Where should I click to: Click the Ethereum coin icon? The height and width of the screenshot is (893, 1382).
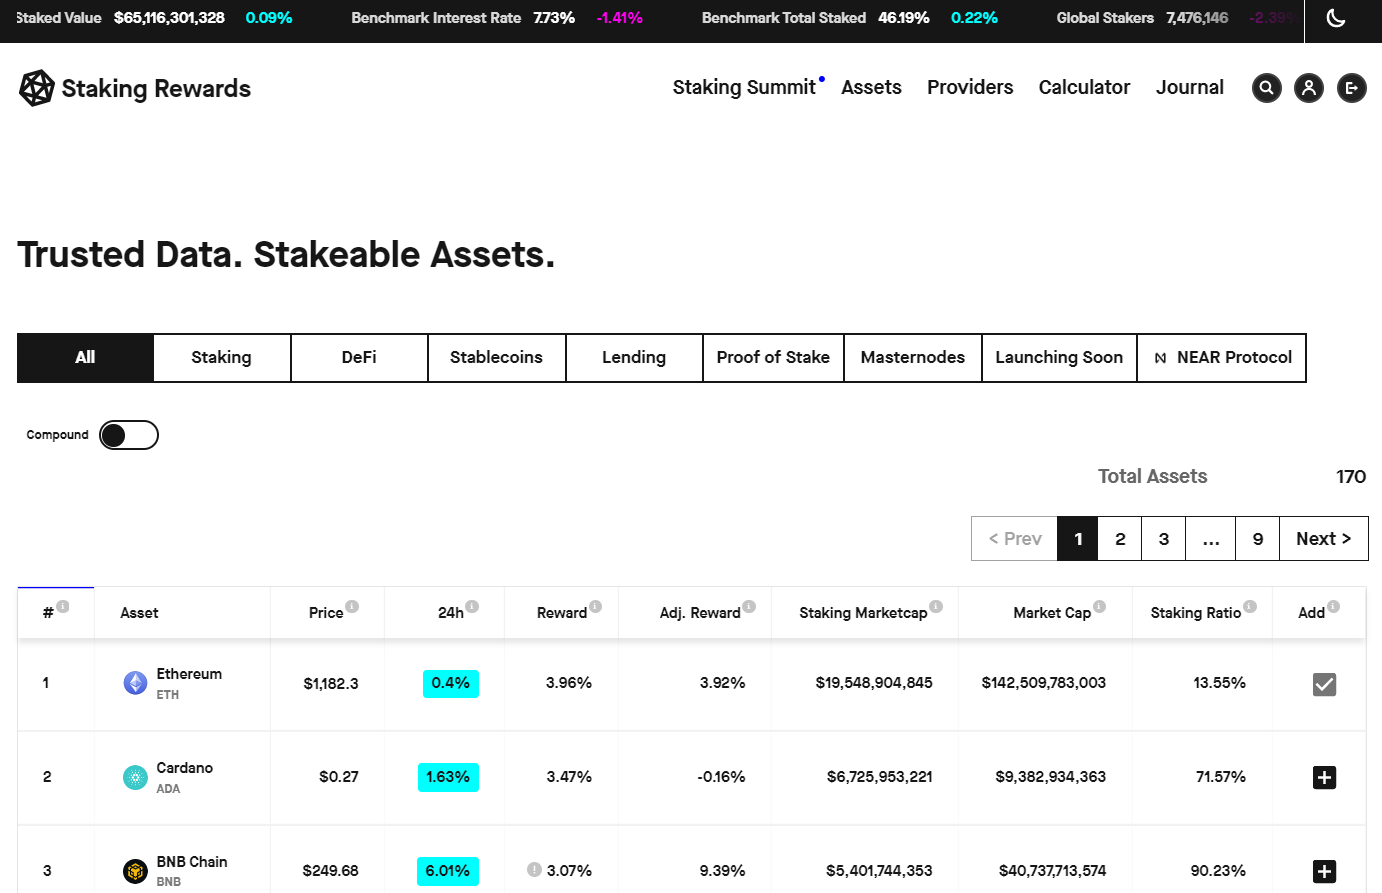135,683
